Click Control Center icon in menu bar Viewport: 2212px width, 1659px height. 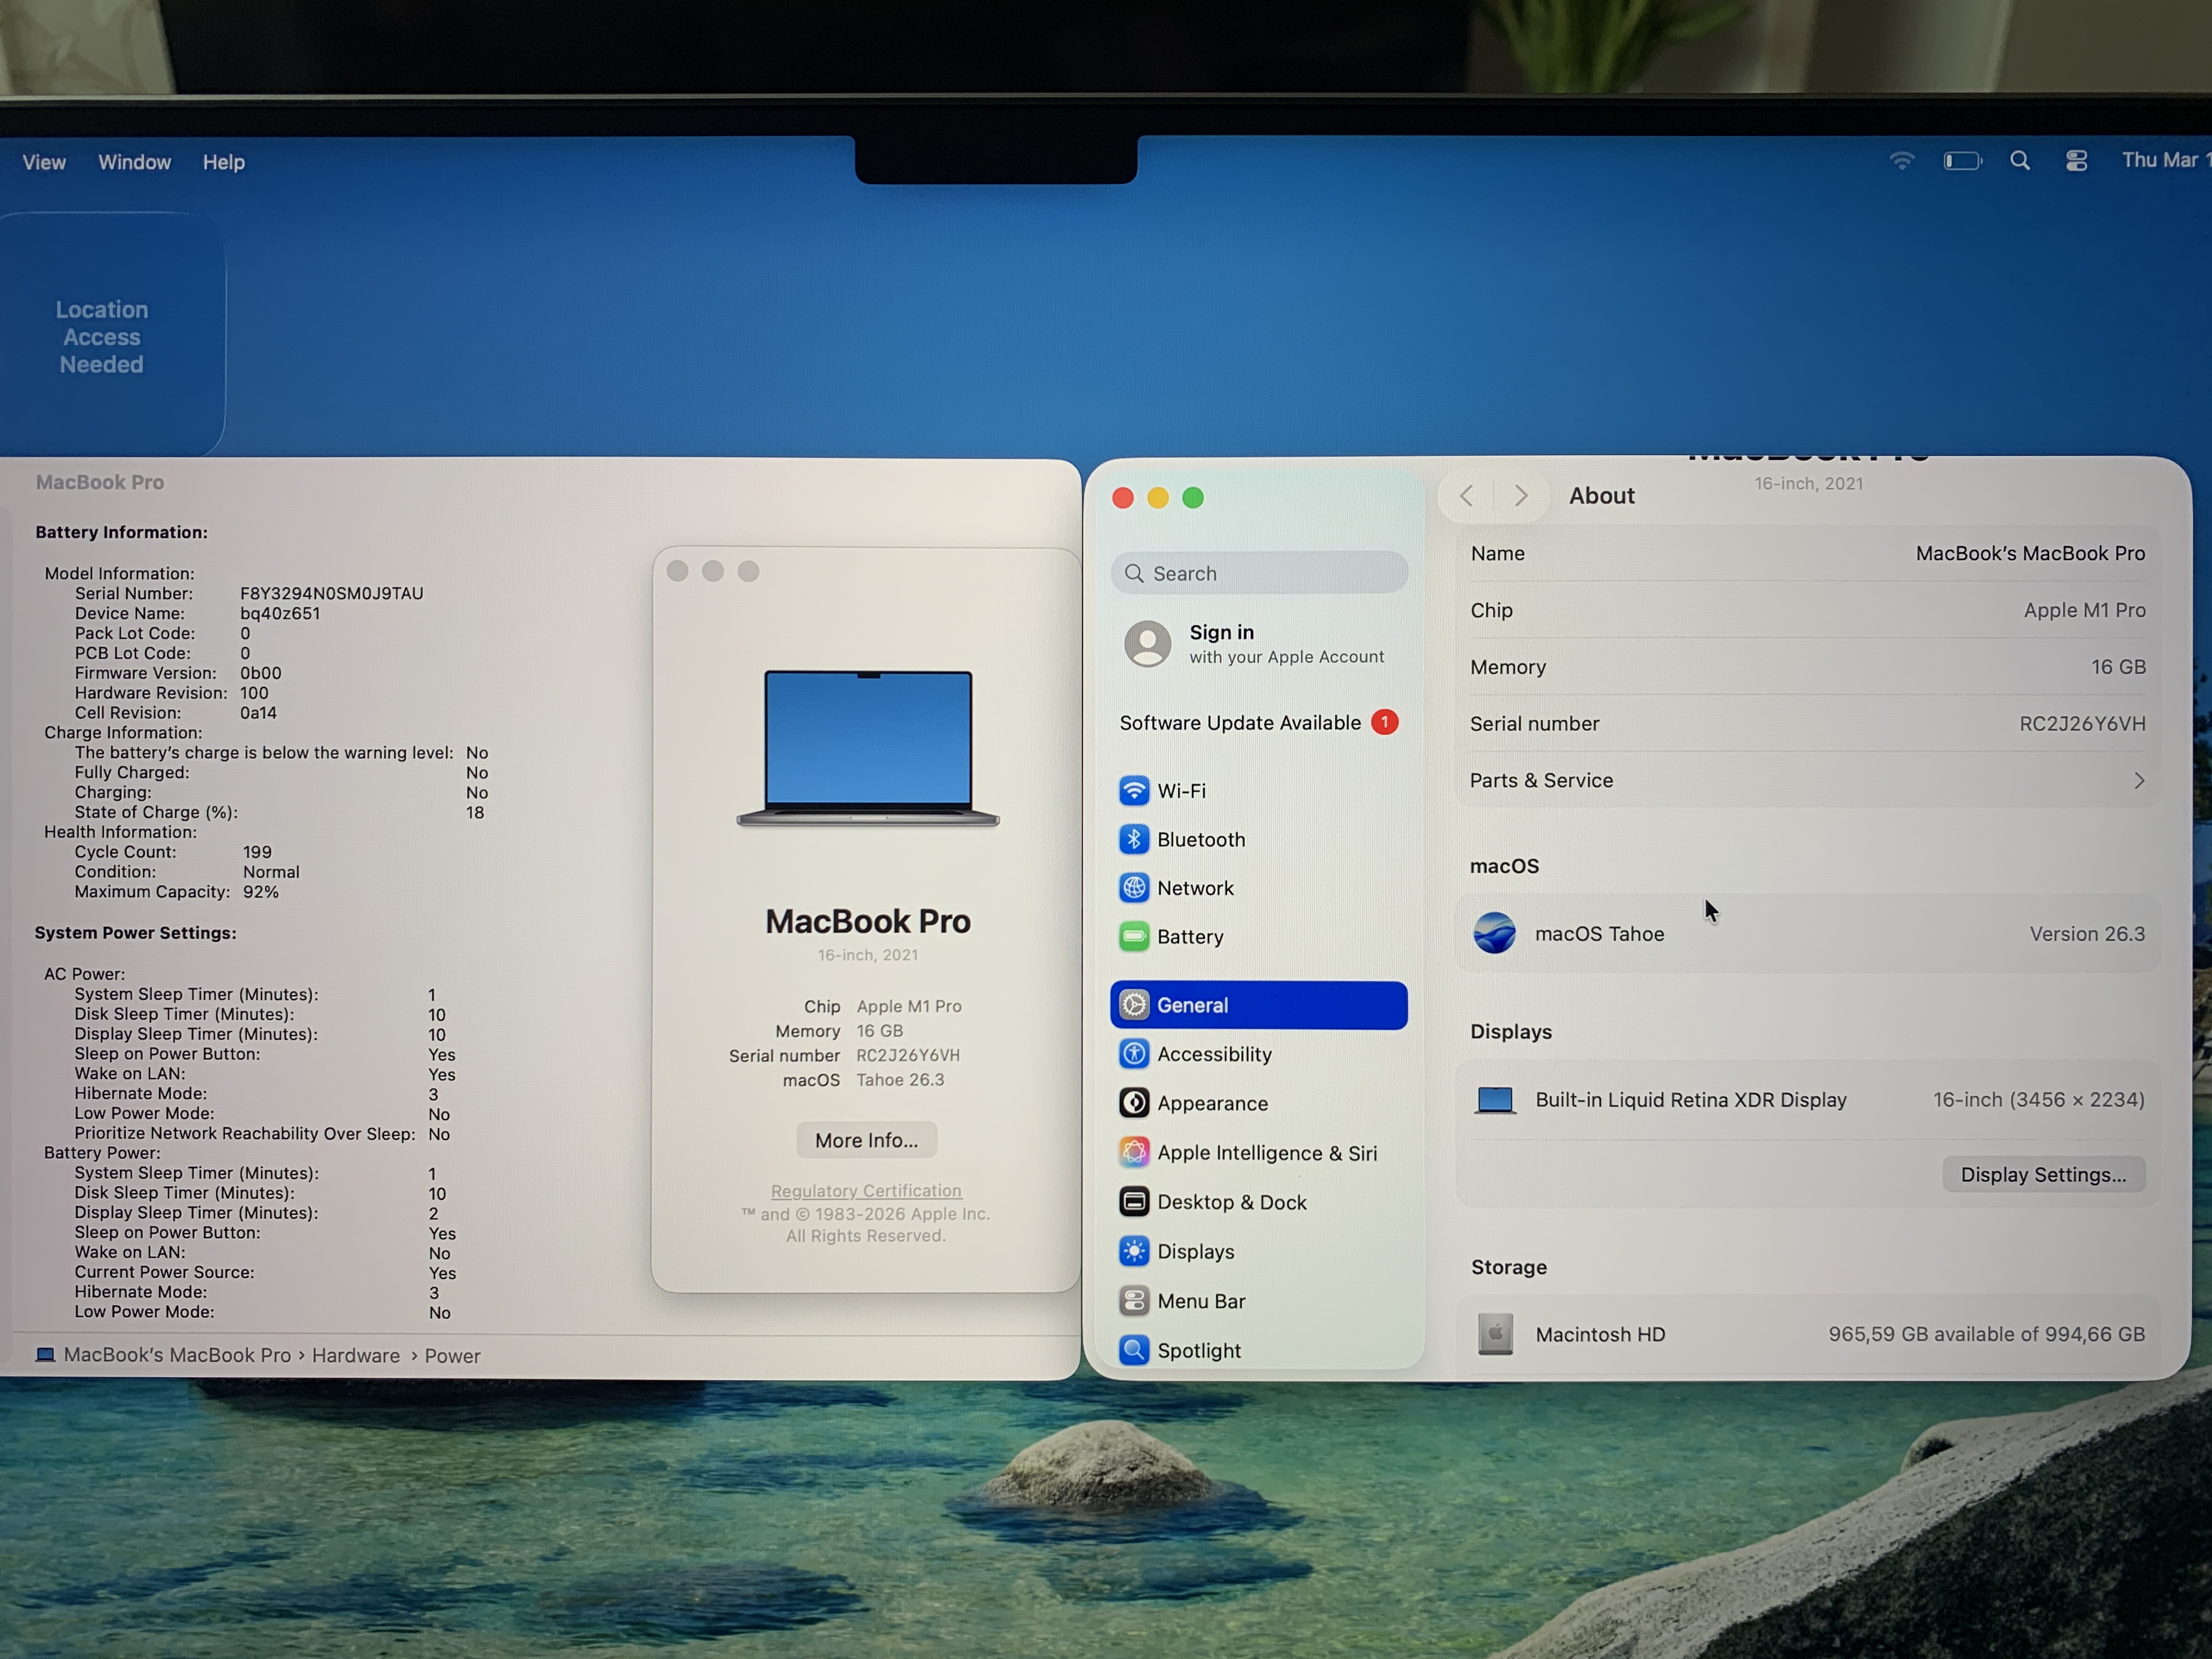point(2076,161)
